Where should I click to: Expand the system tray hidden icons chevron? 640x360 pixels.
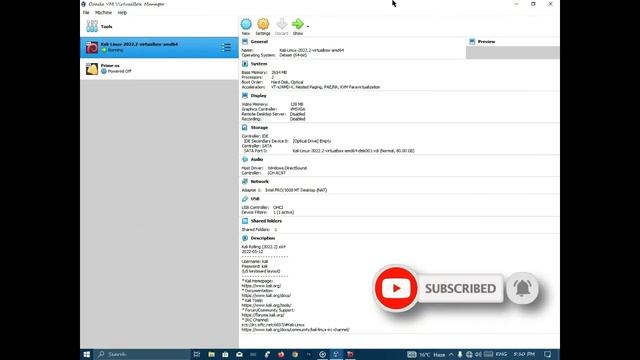pos(451,354)
